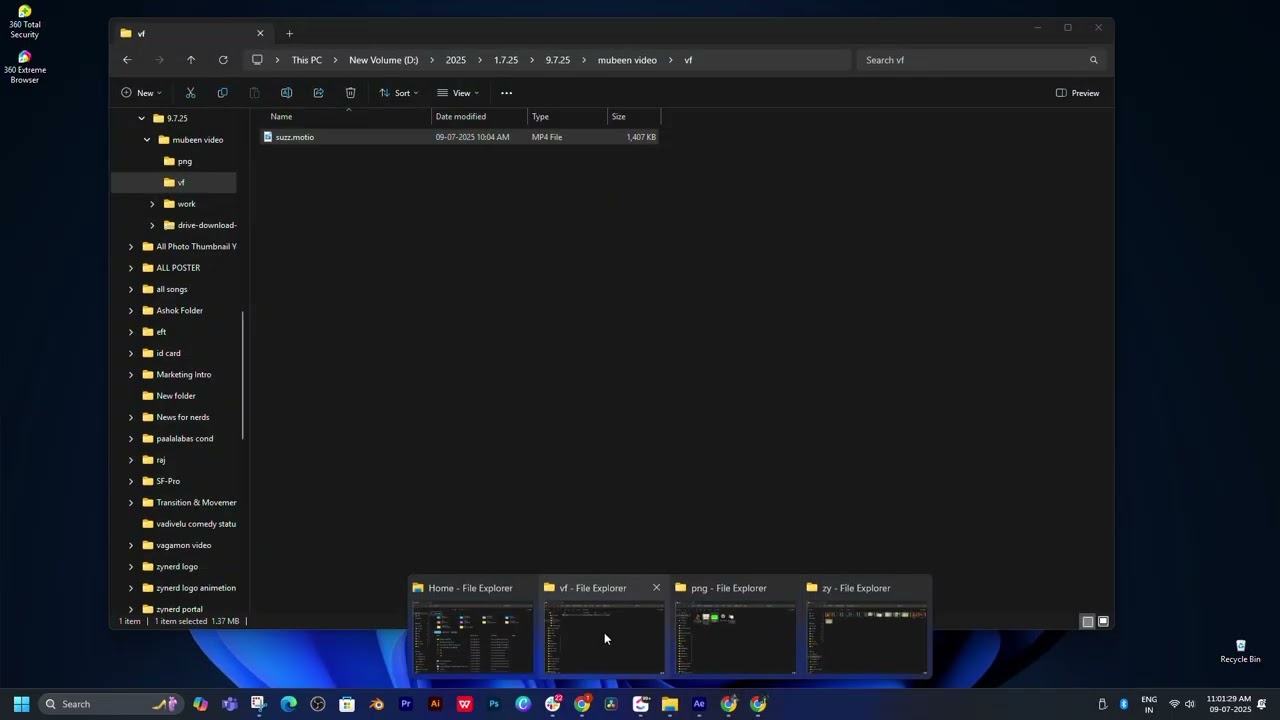Screen dimensions: 1280x720
Task: Open Photoshop from the taskbar
Action: pyautogui.click(x=493, y=704)
